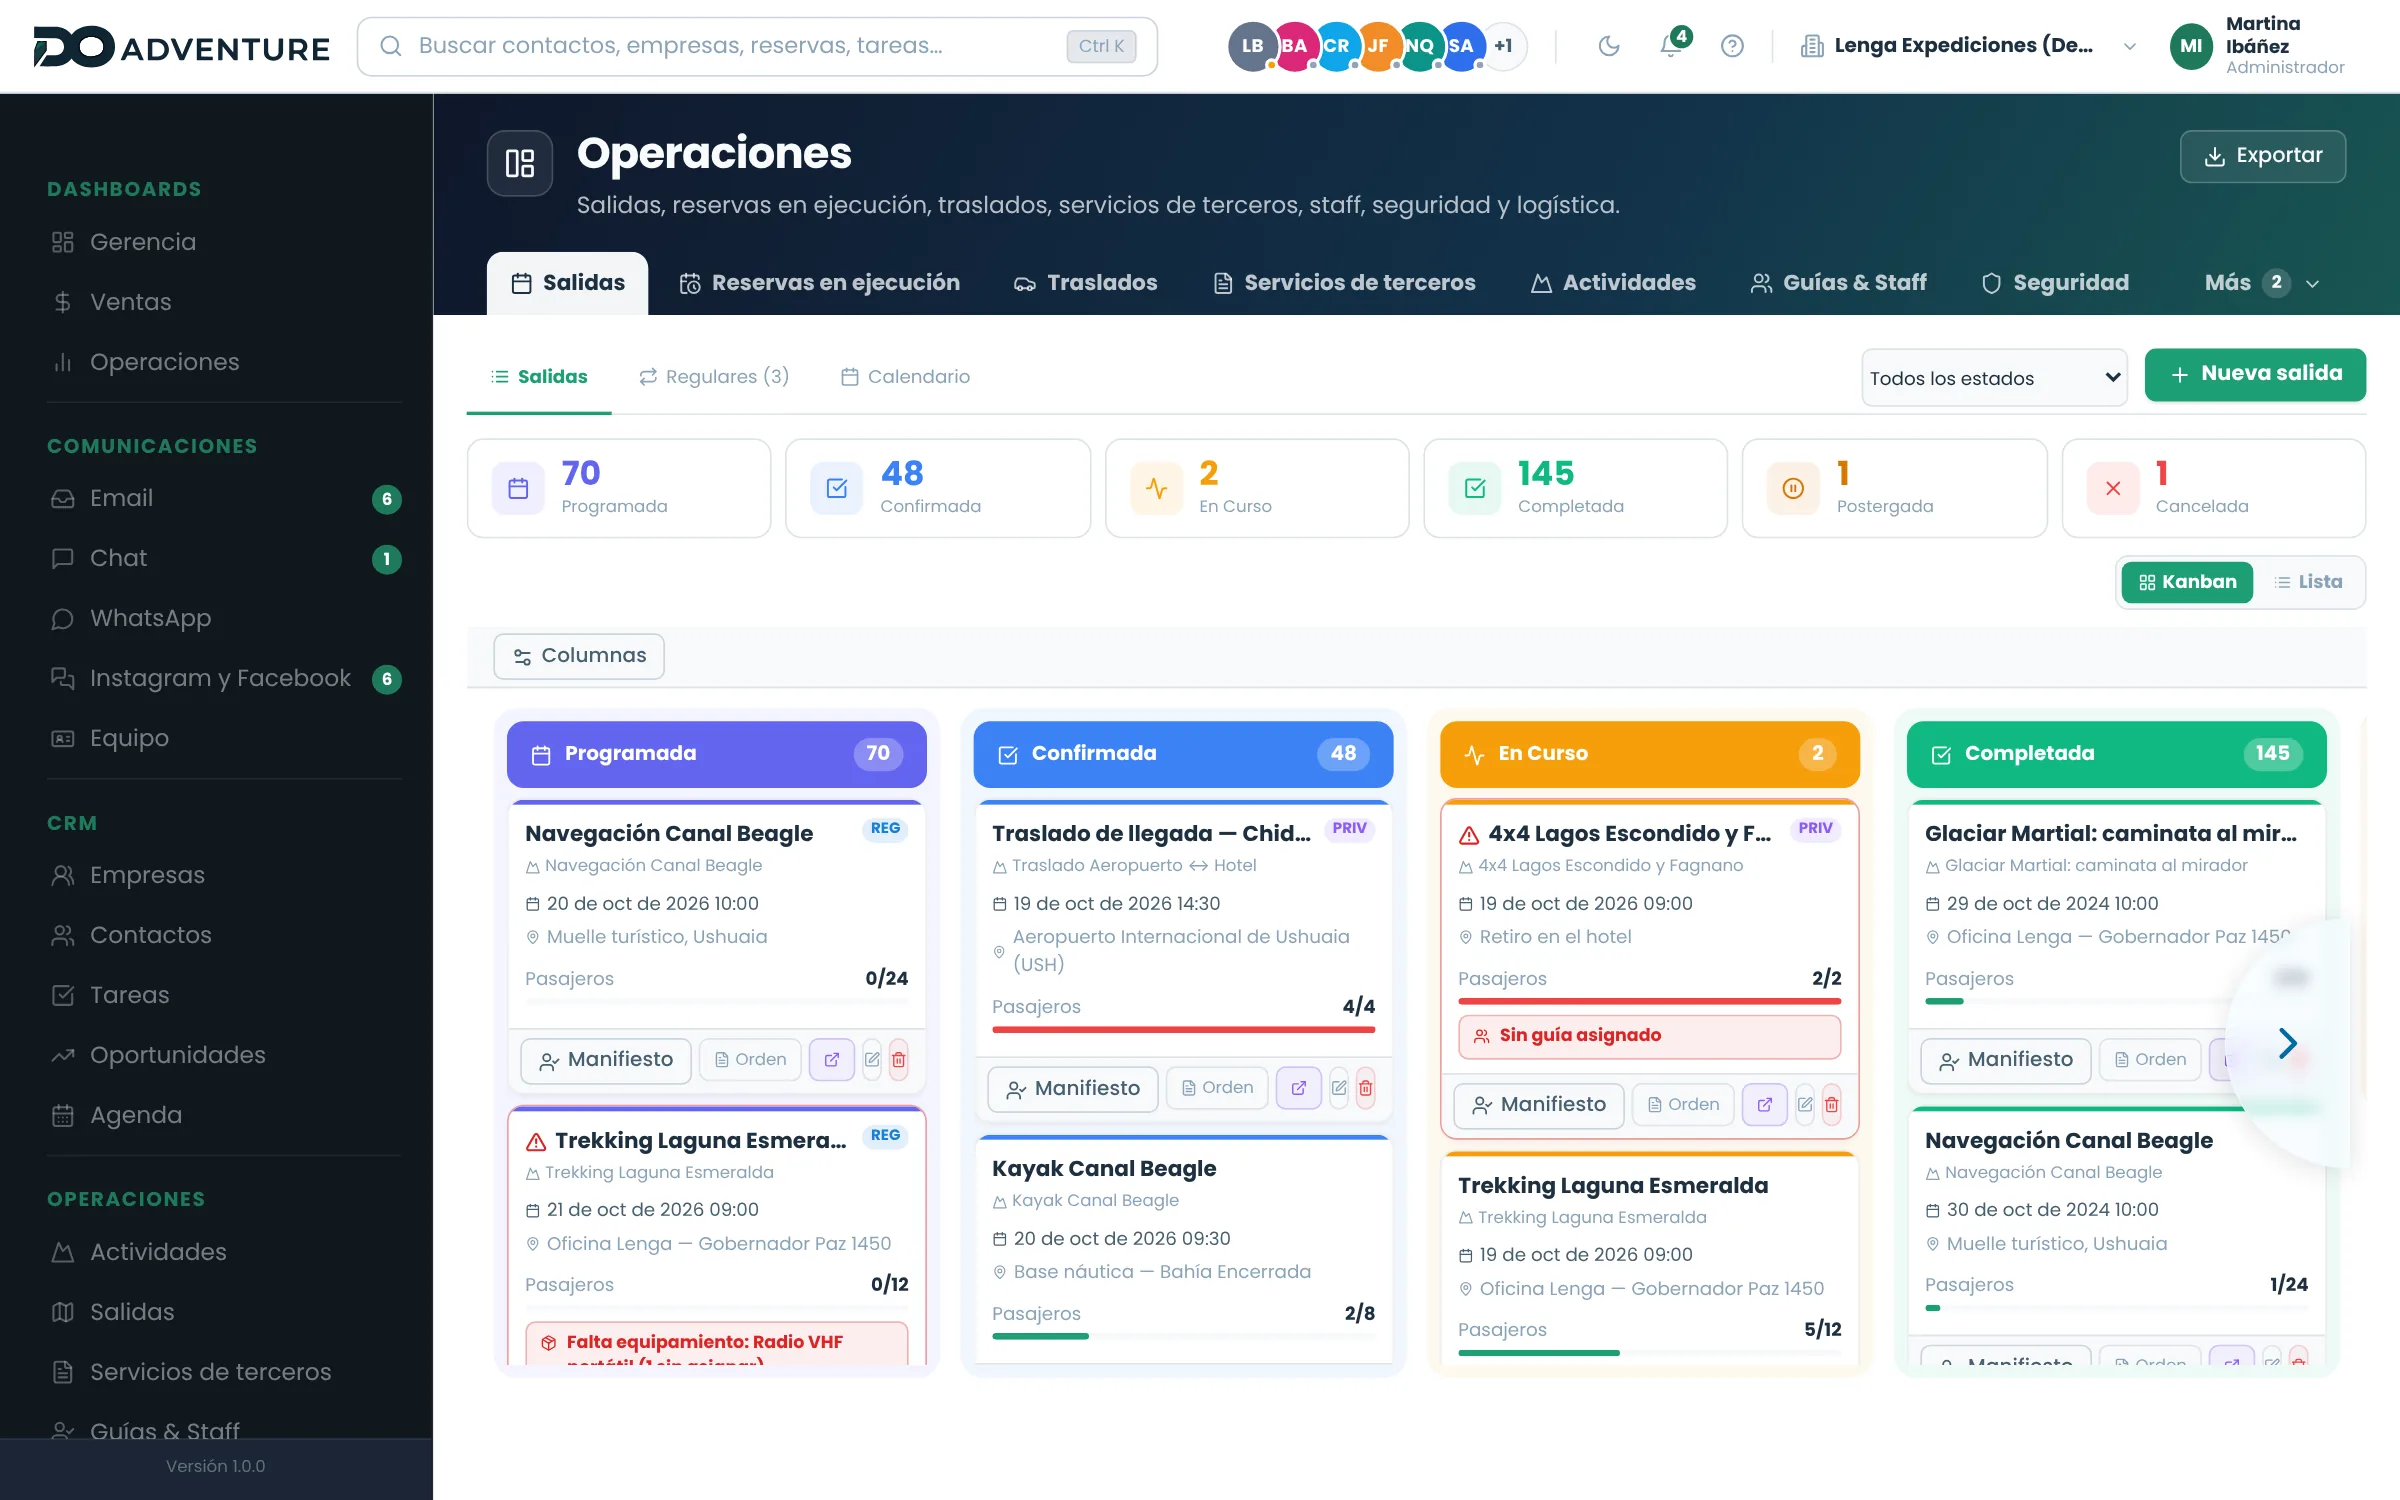Click the warning triangle on Trekking Laguna Esmeralda Programada card
The width and height of the screenshot is (2400, 1500).
536,1142
